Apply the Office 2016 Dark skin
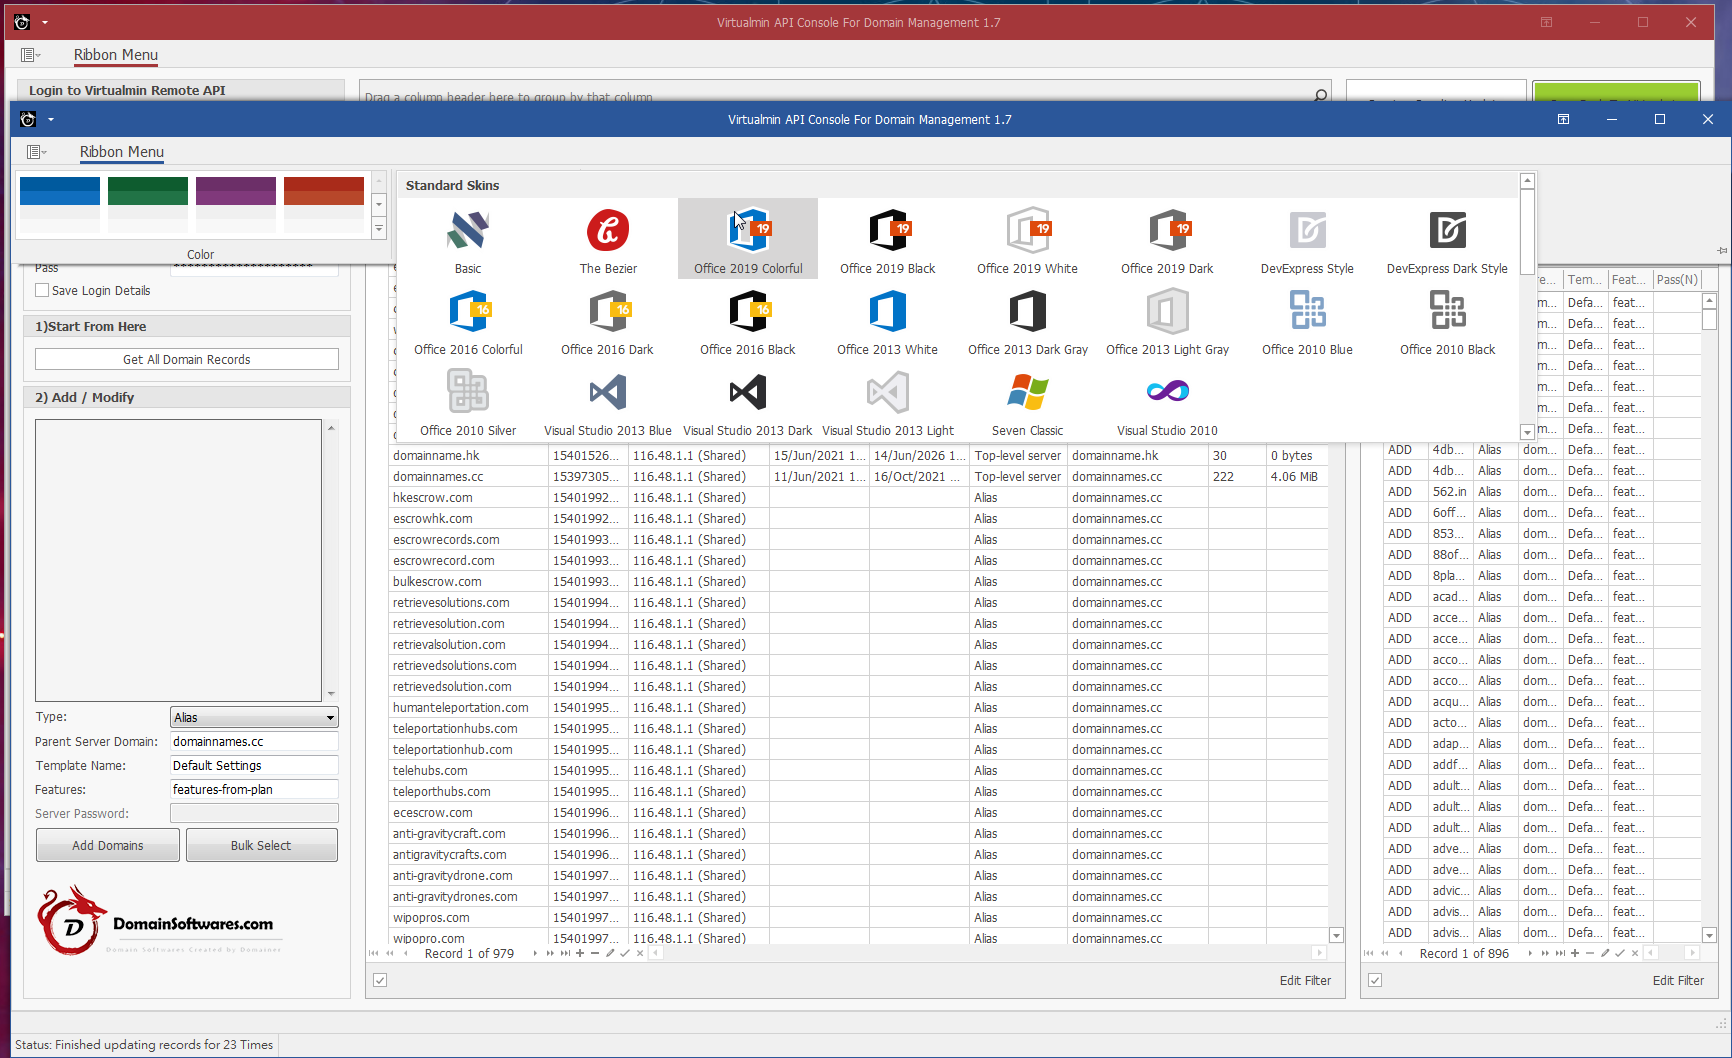This screenshot has height=1058, width=1732. click(x=608, y=320)
